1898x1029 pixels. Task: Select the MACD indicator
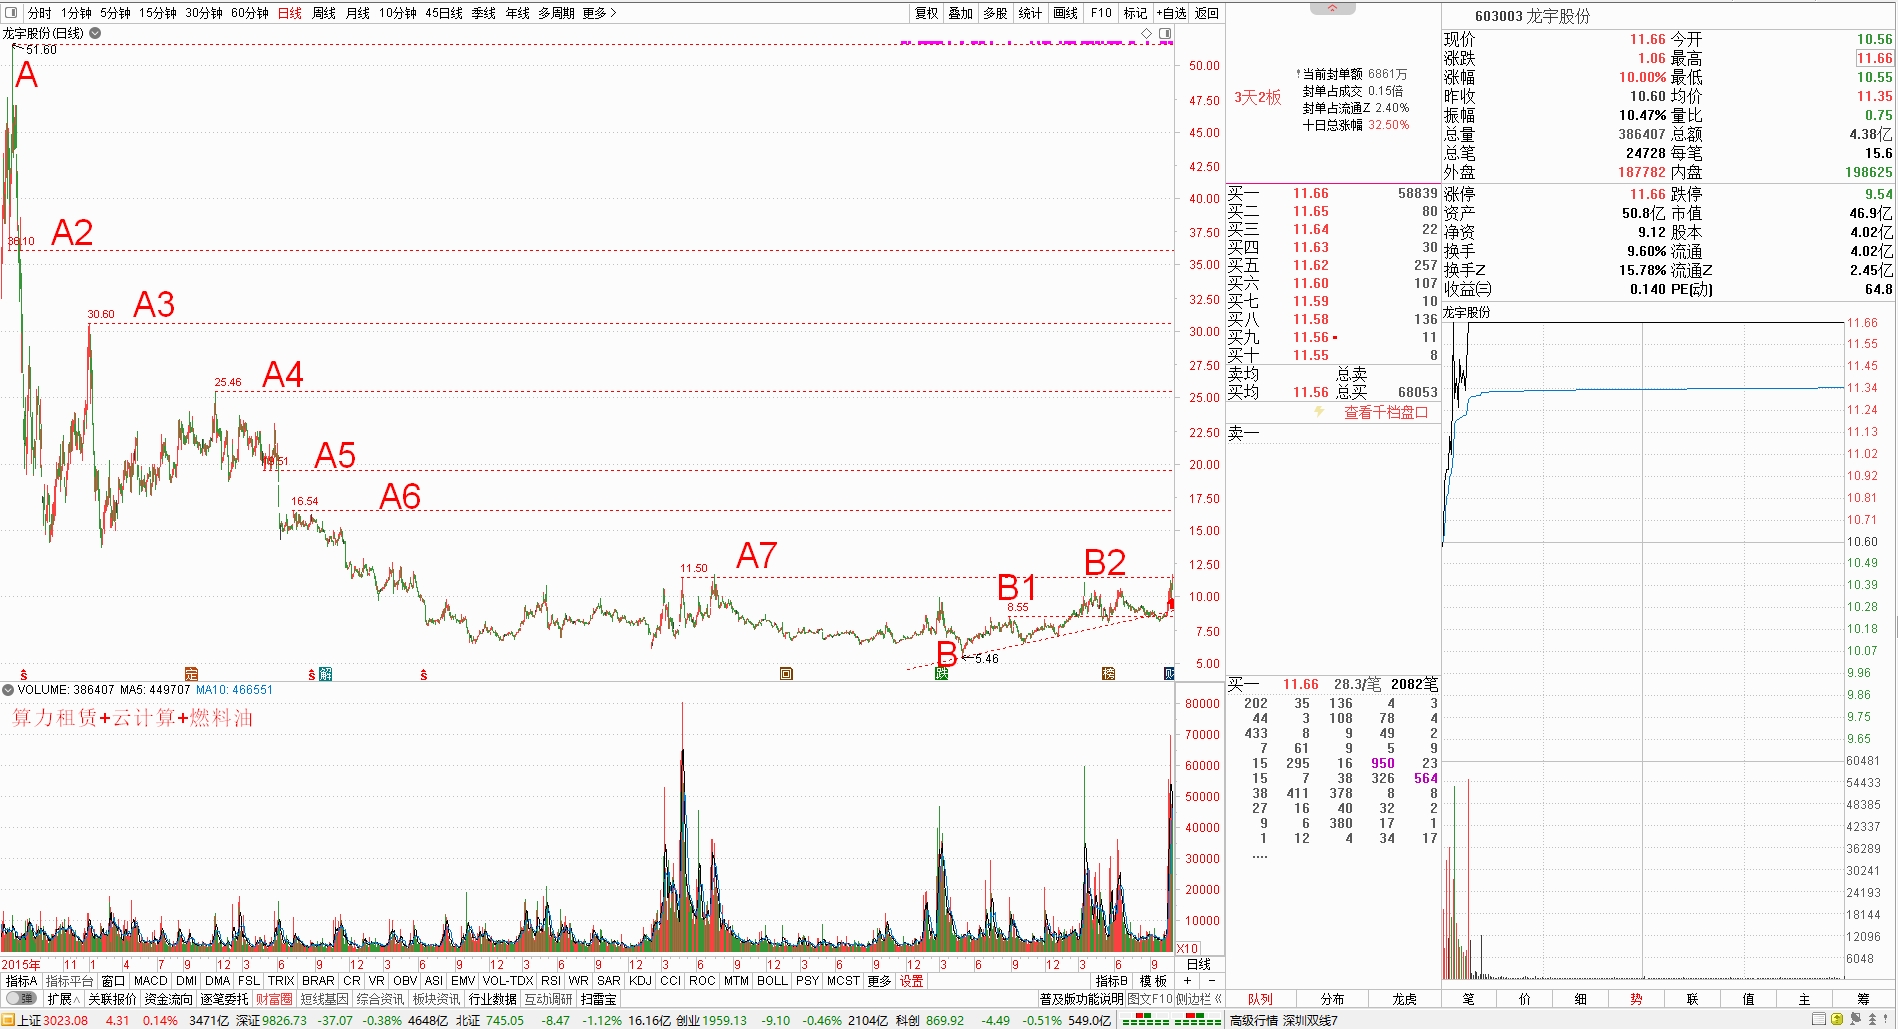(151, 981)
